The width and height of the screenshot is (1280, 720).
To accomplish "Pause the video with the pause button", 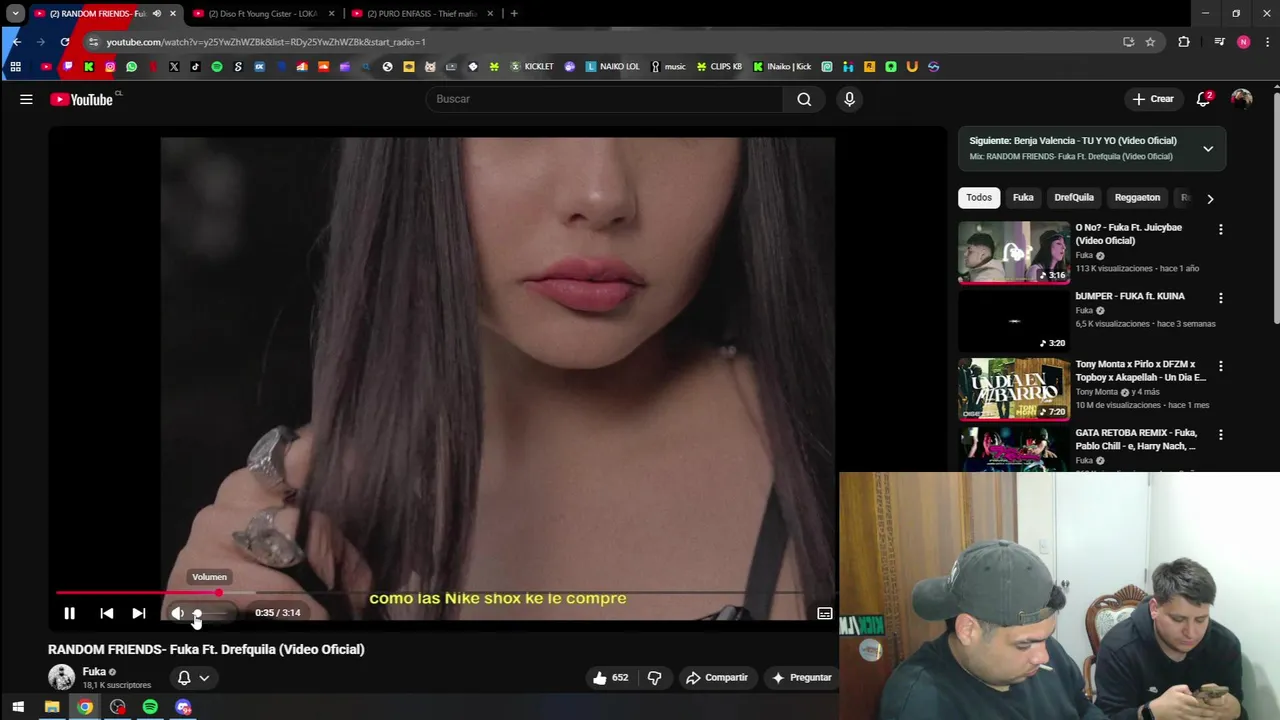I will coord(69,613).
